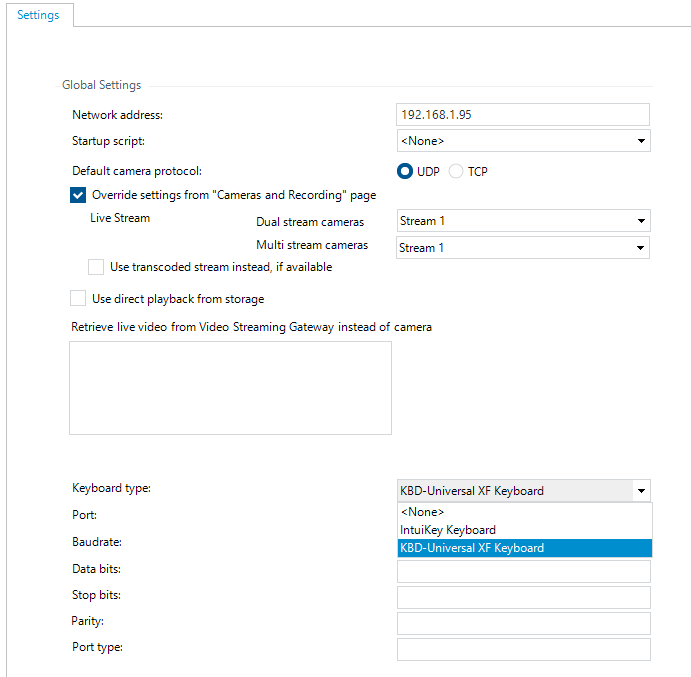Select the UDP protocol radio button
This screenshot has width=691, height=677.
(x=405, y=171)
